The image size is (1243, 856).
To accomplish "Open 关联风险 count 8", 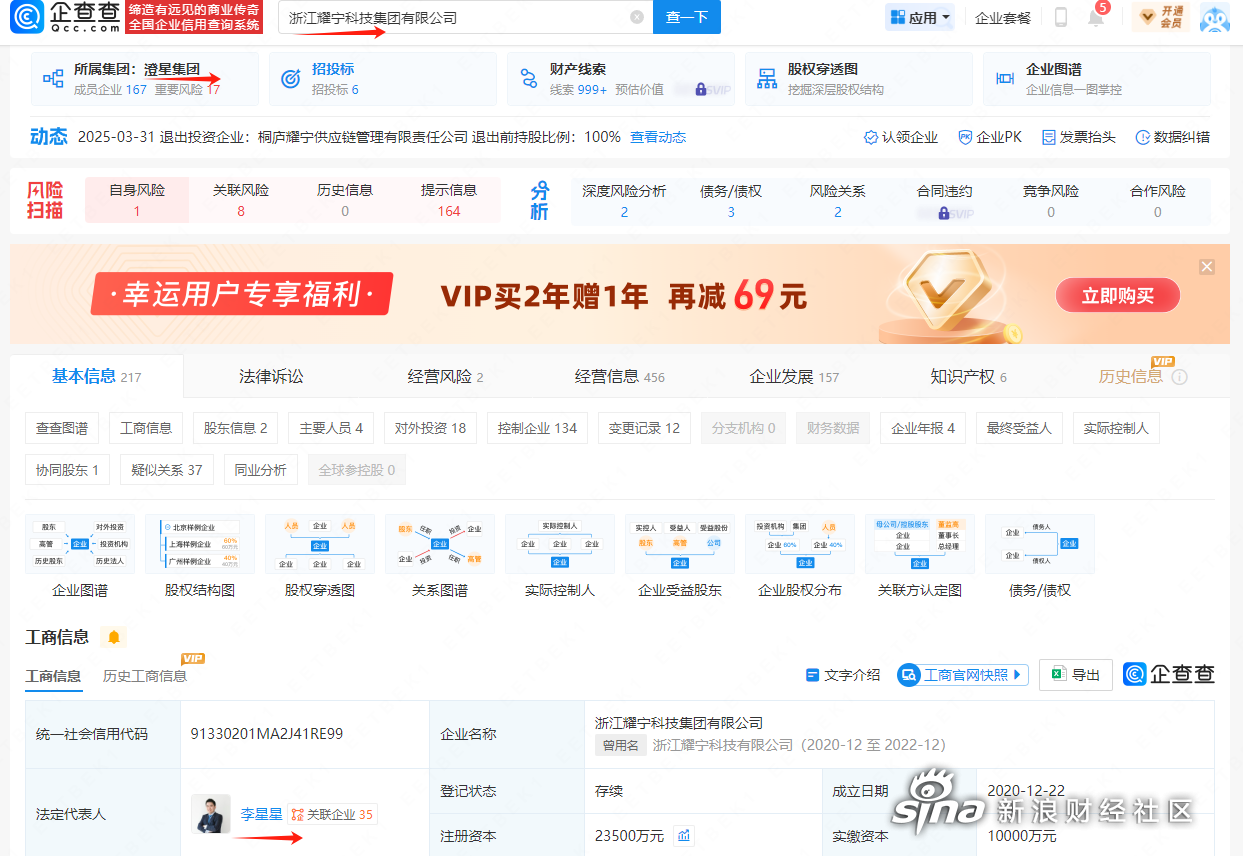I will coord(241,200).
